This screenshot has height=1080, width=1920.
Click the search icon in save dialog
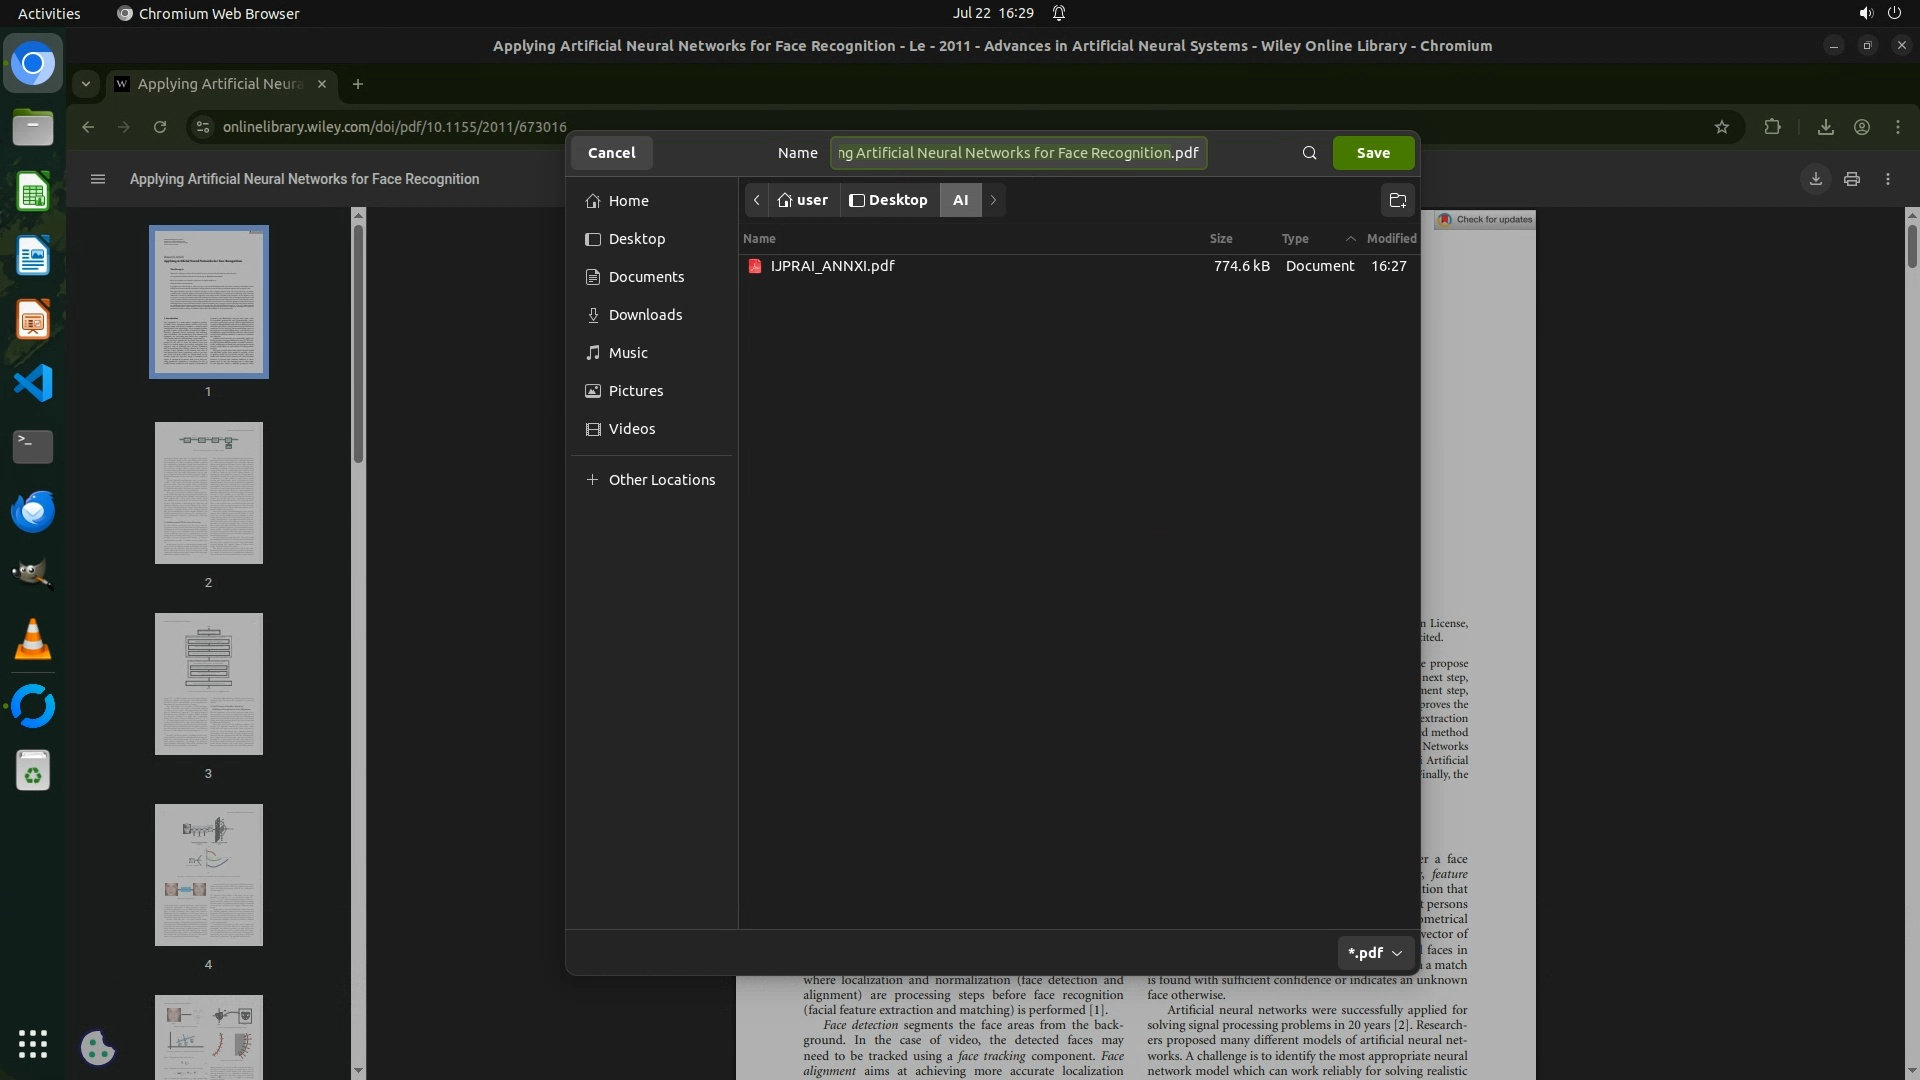point(1309,153)
